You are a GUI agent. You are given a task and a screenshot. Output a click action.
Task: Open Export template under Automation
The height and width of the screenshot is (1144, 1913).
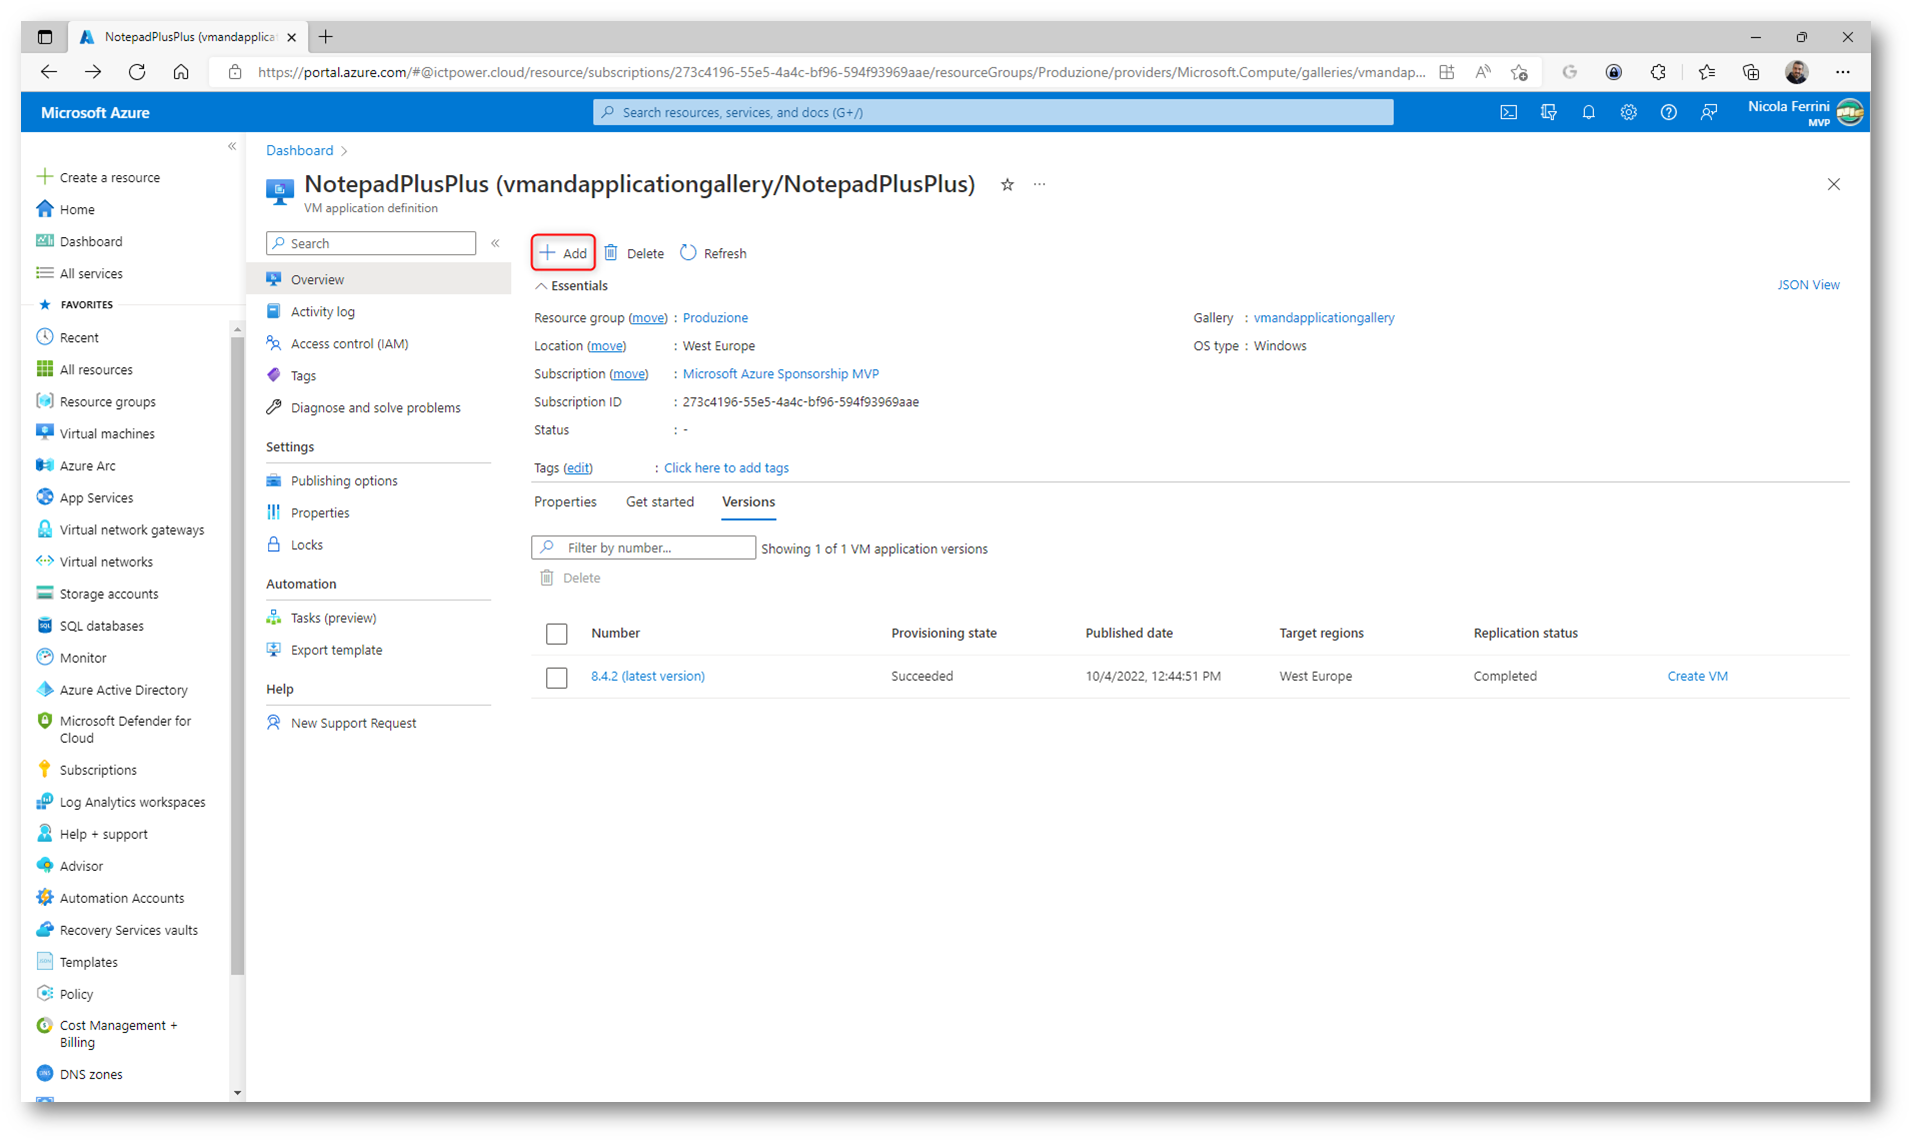coord(336,650)
